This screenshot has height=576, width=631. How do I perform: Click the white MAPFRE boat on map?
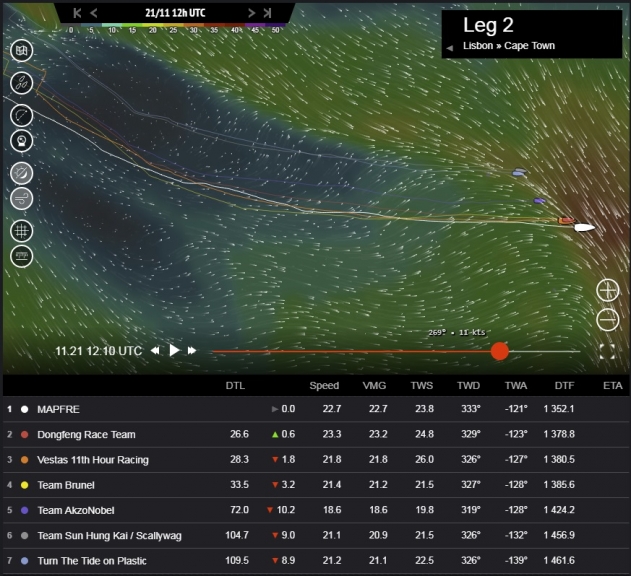point(584,228)
